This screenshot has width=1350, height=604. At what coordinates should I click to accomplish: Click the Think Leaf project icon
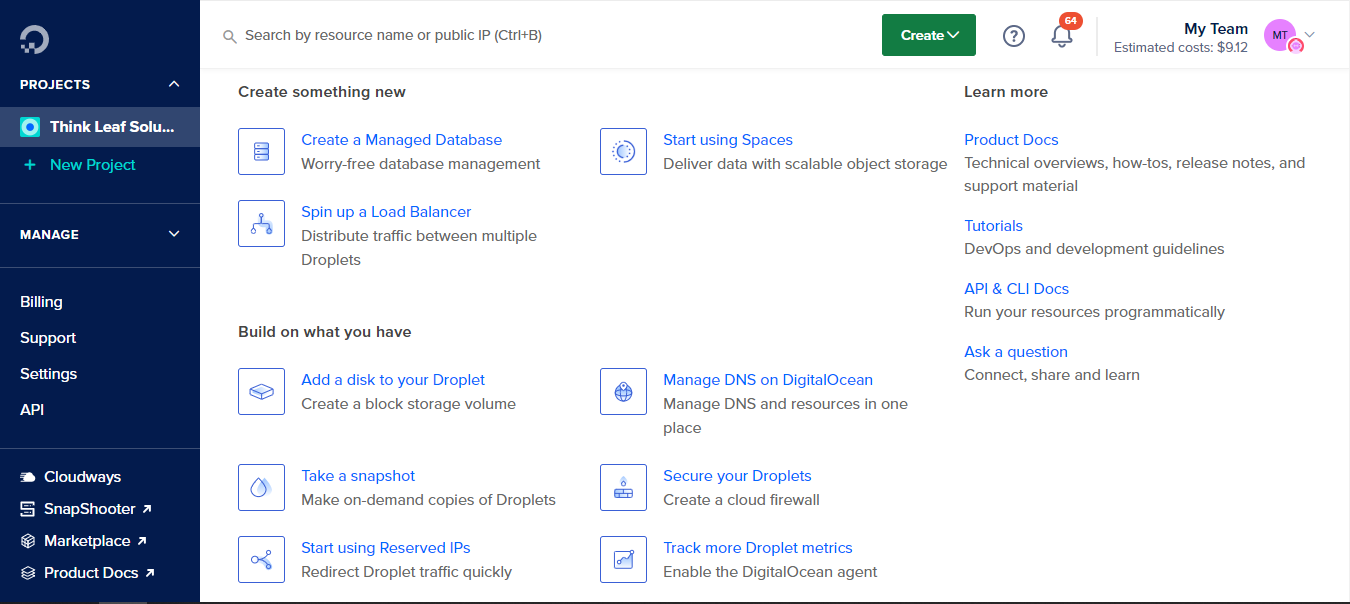click(30, 127)
